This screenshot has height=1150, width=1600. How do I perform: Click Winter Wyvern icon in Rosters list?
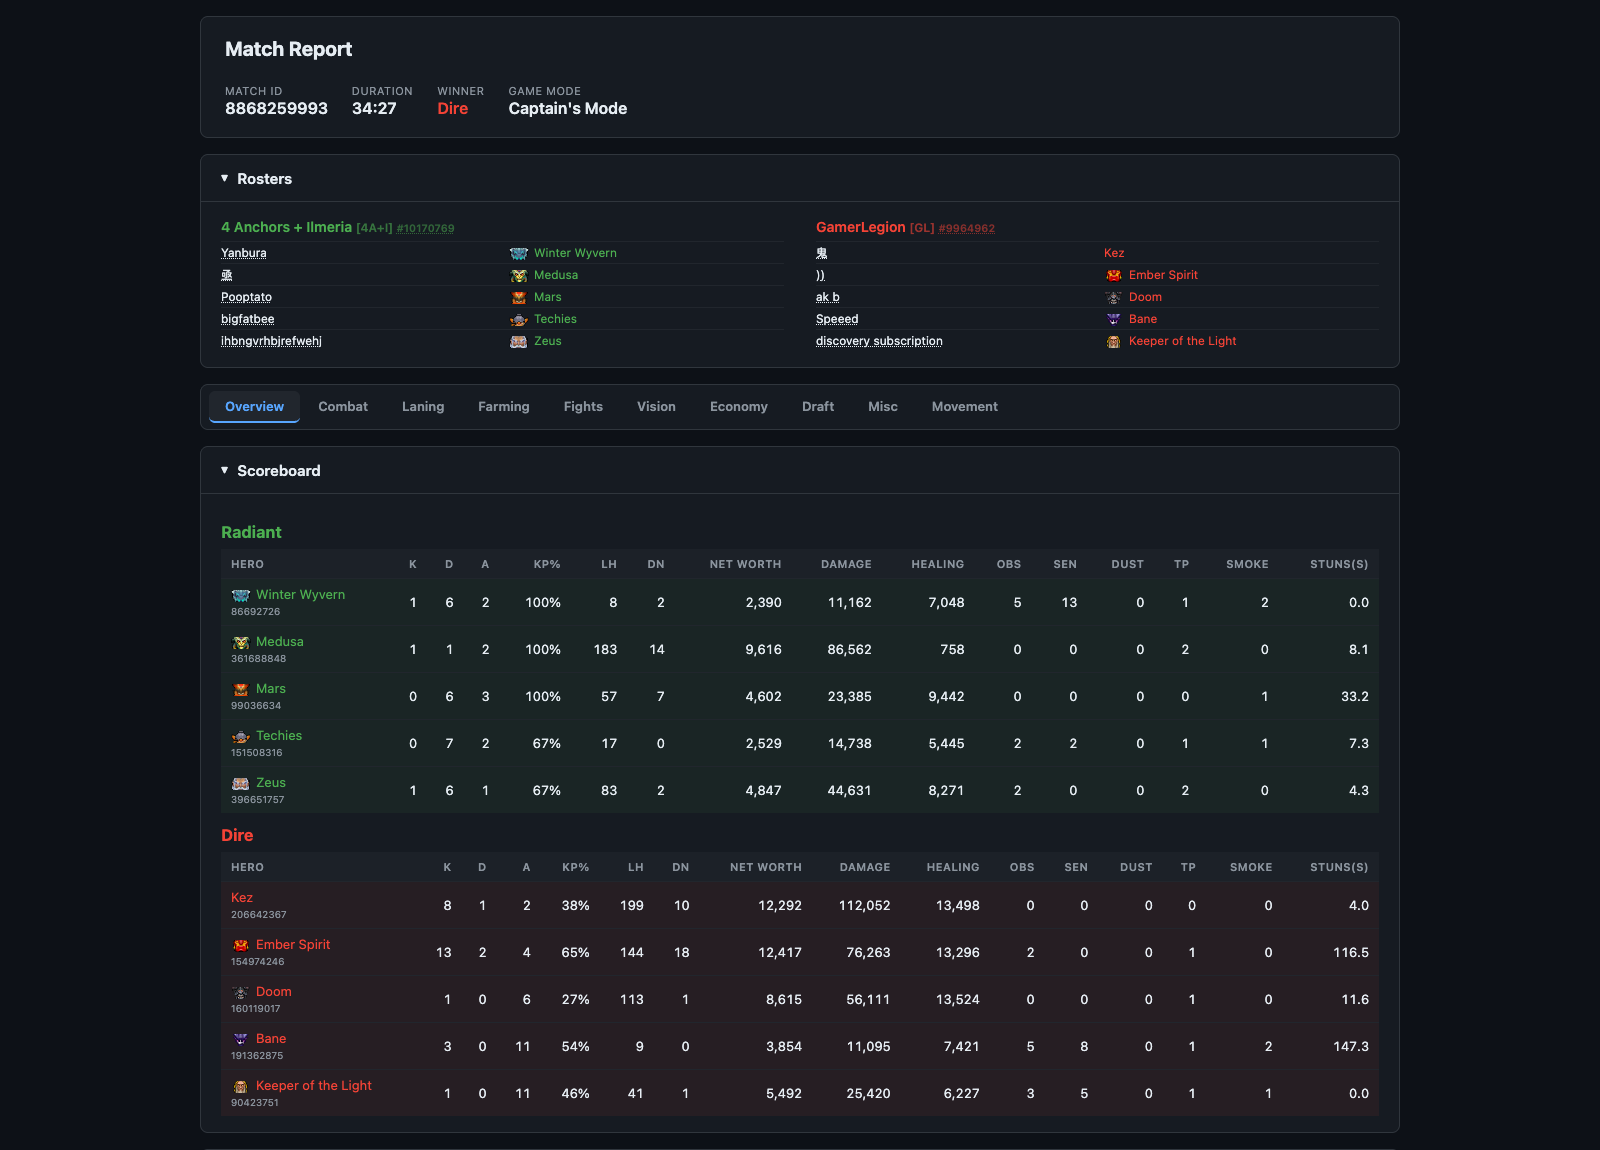point(519,254)
